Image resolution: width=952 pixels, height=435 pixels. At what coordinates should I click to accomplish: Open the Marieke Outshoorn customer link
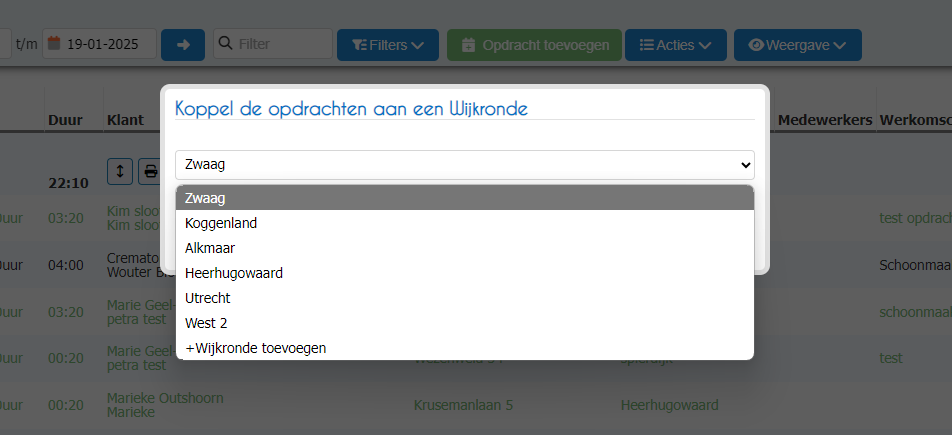[x=165, y=398]
